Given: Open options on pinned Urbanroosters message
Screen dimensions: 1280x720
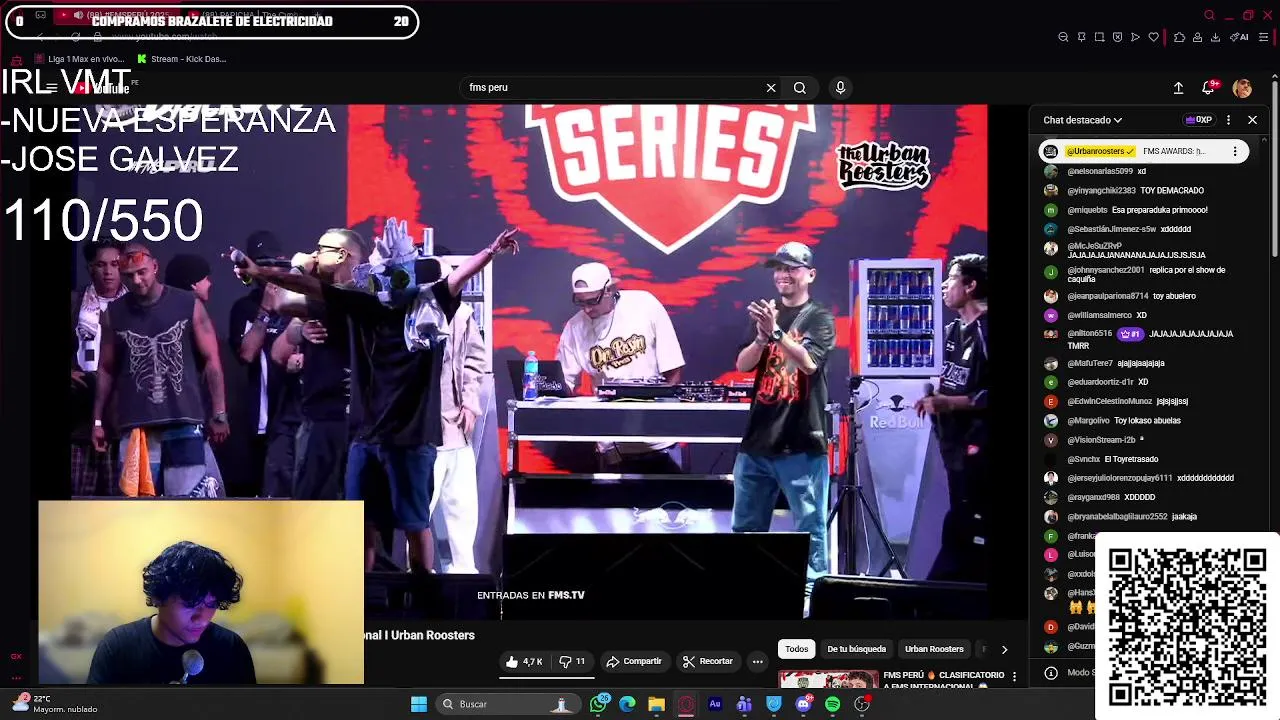Looking at the screenshot, I should tap(1235, 151).
